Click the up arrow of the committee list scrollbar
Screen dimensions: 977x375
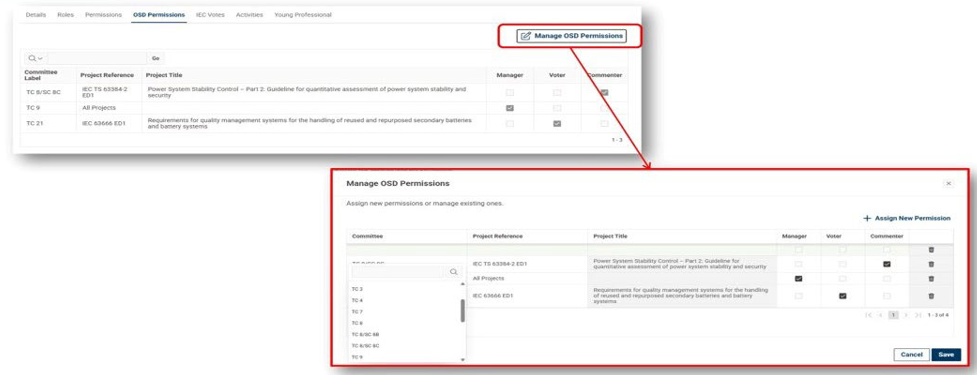coord(462,284)
